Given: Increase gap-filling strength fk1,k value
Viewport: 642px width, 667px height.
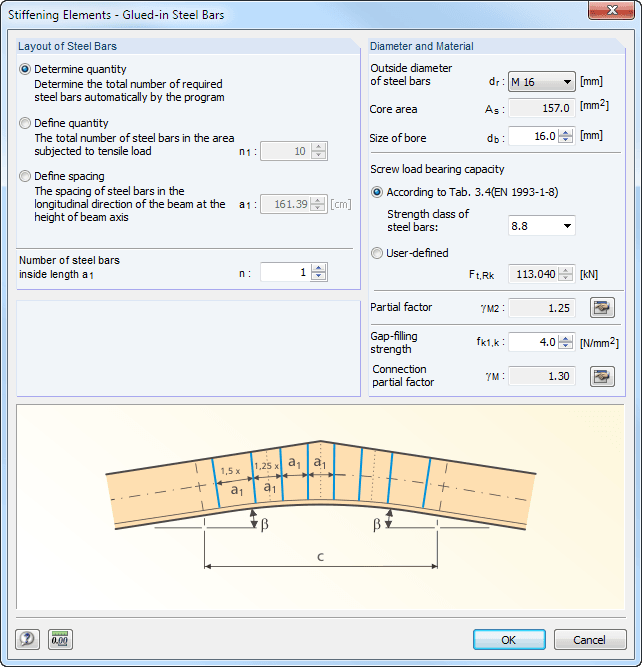Looking at the screenshot, I should 565,338.
